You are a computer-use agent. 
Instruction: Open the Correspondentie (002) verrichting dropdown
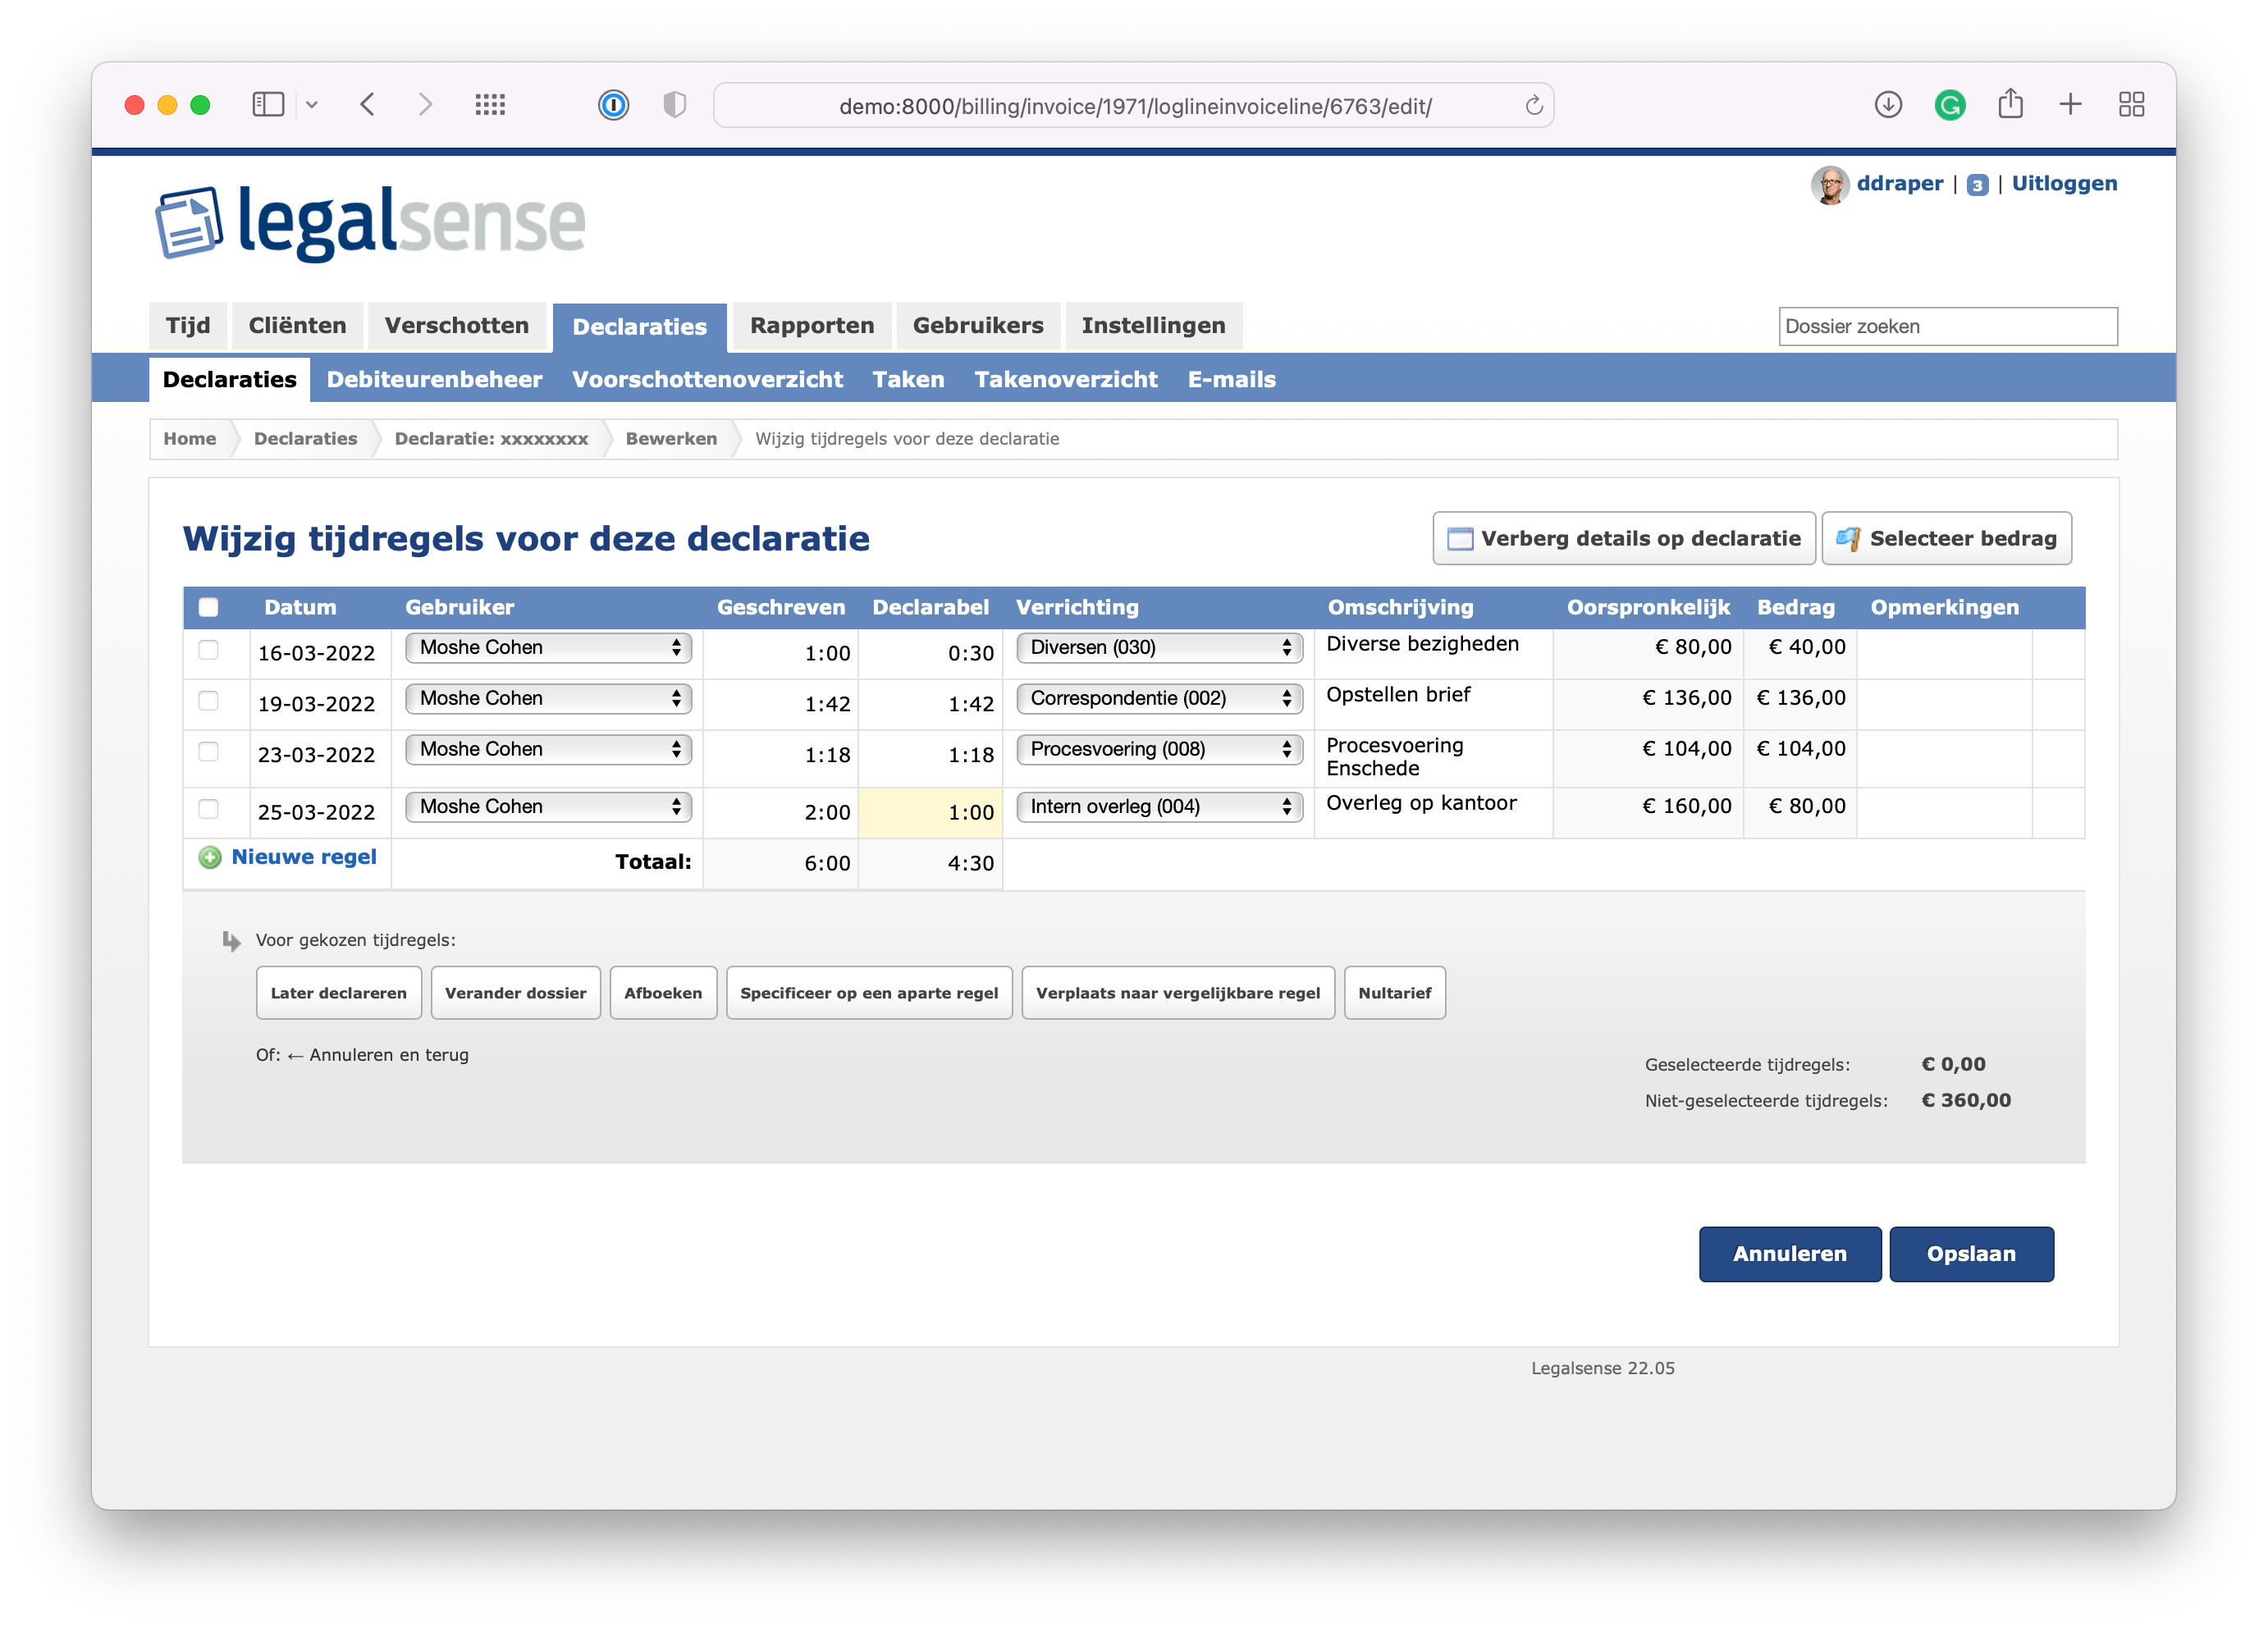tap(1159, 699)
